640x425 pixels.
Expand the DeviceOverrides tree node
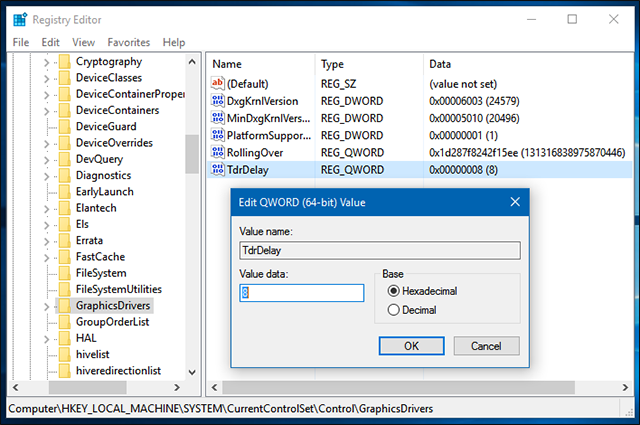point(46,144)
